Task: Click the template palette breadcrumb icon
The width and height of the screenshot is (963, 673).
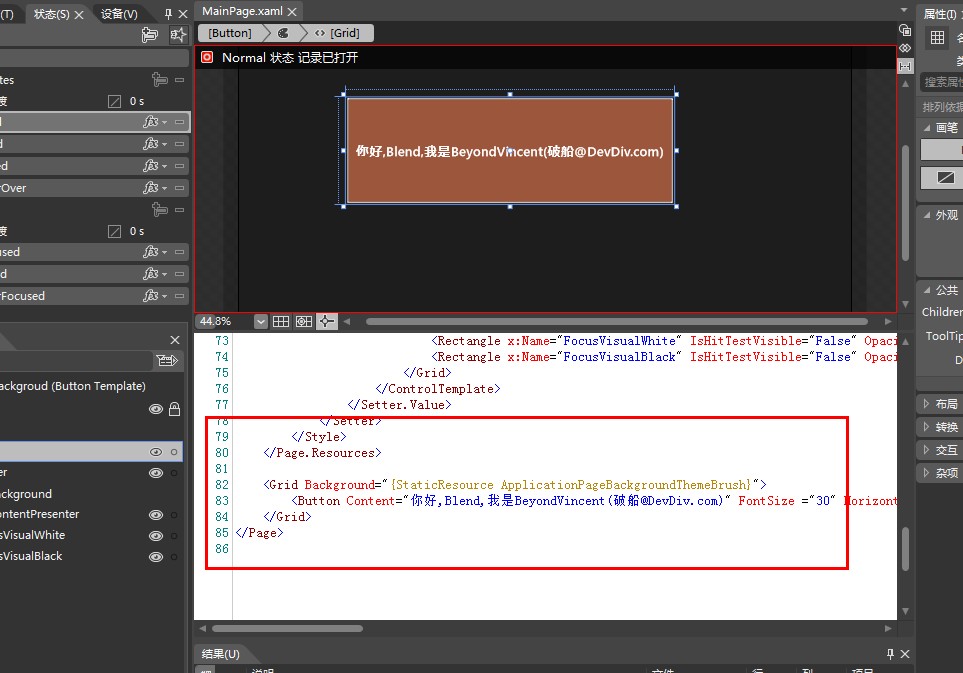Action: point(283,33)
